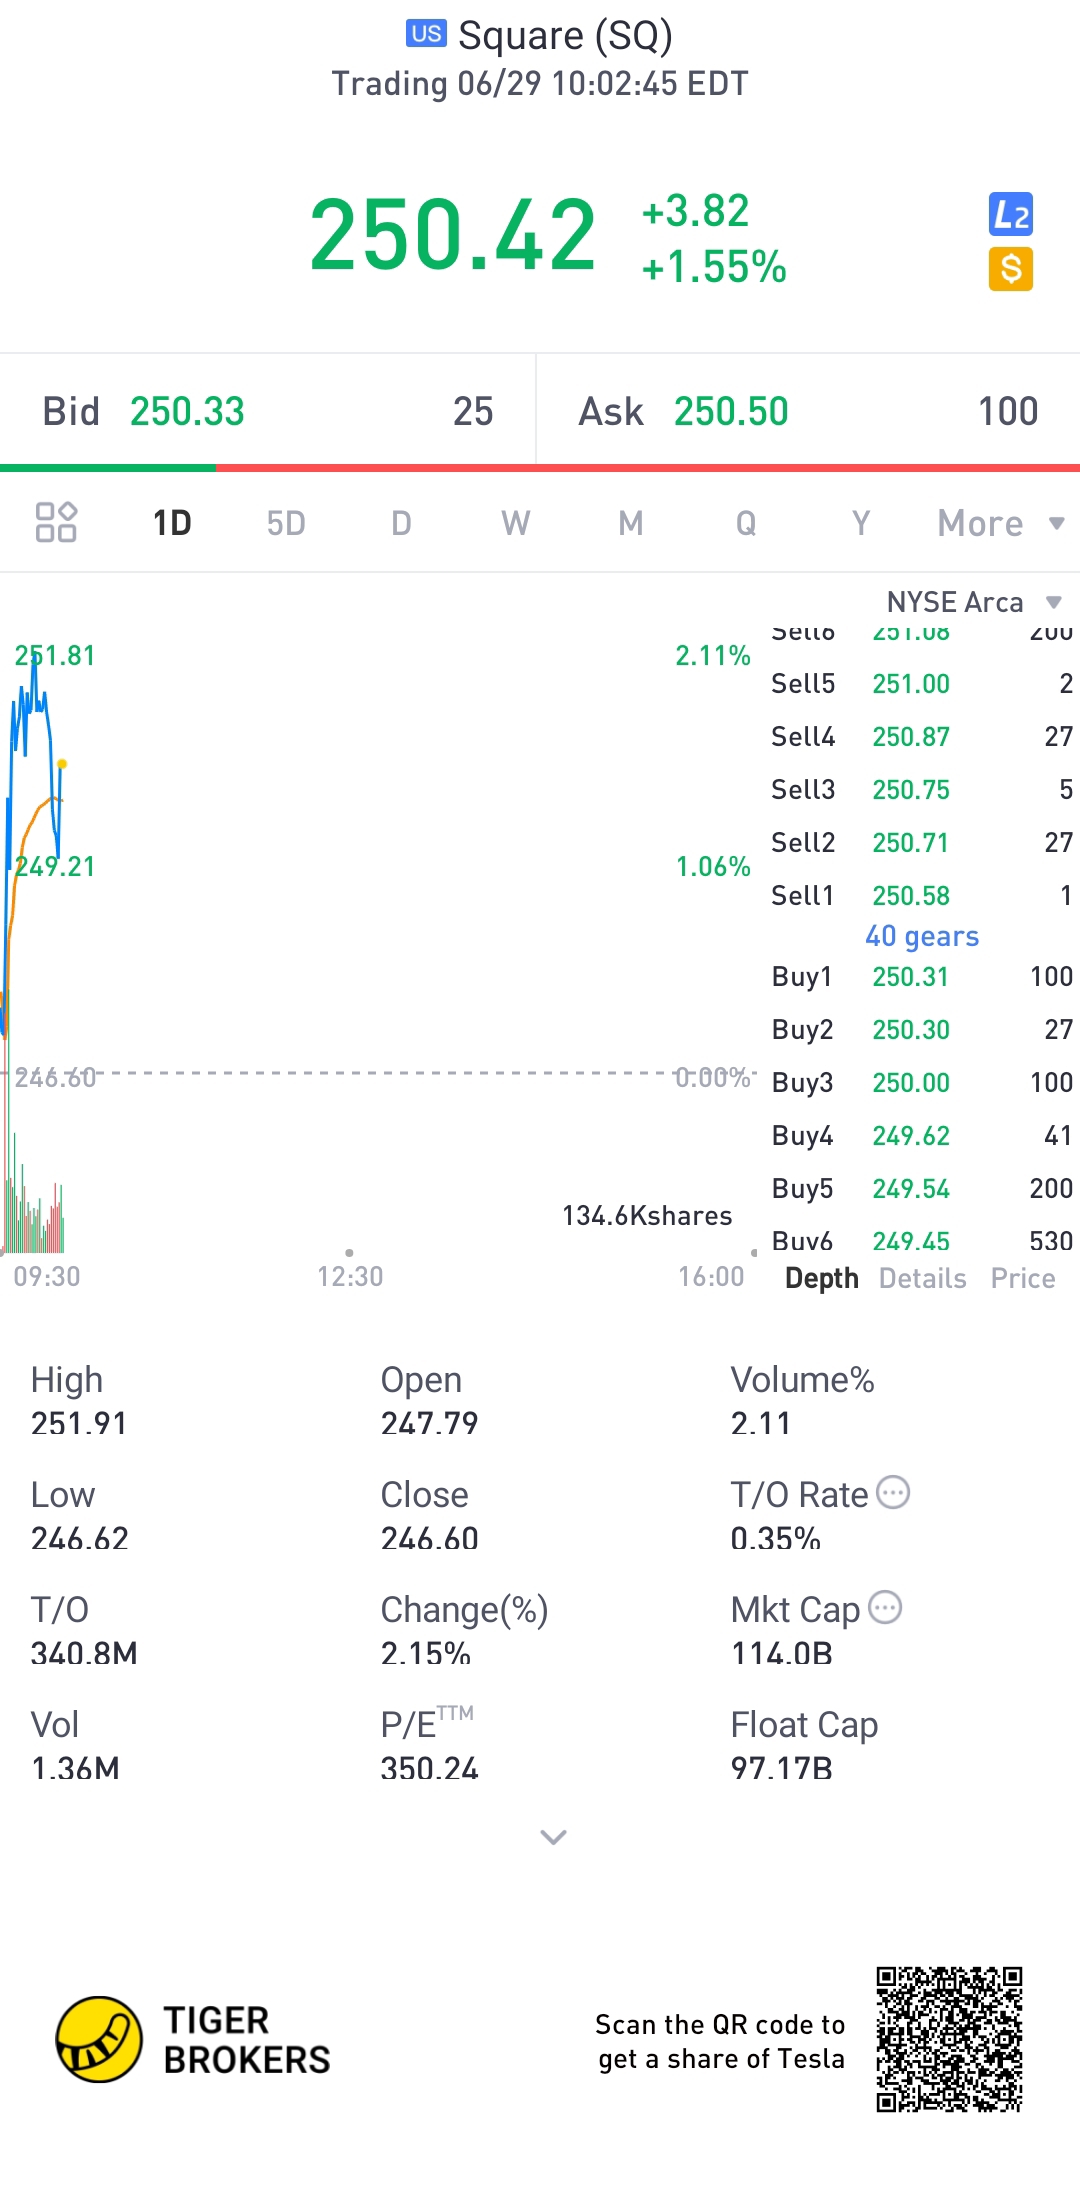Select the Sell4 row at 250.87
This screenshot has height=2198, width=1080.
(922, 736)
